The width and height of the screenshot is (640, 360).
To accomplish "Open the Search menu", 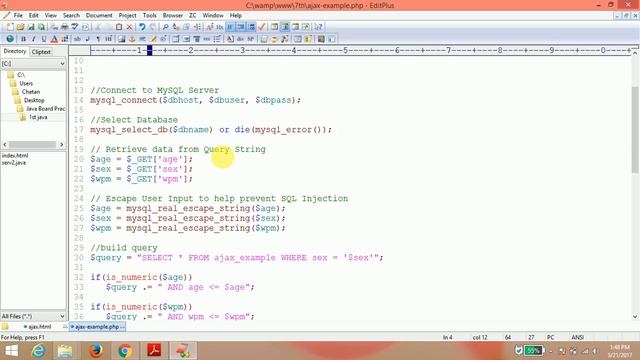I will pyautogui.click(x=71, y=16).
